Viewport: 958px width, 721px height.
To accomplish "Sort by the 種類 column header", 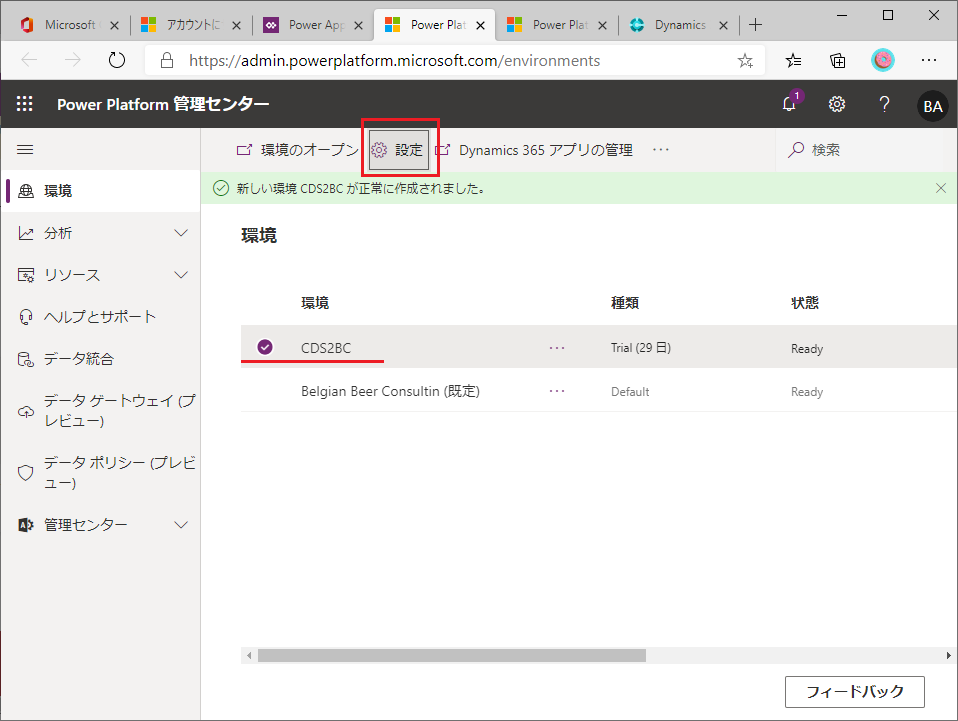I will click(x=625, y=303).
